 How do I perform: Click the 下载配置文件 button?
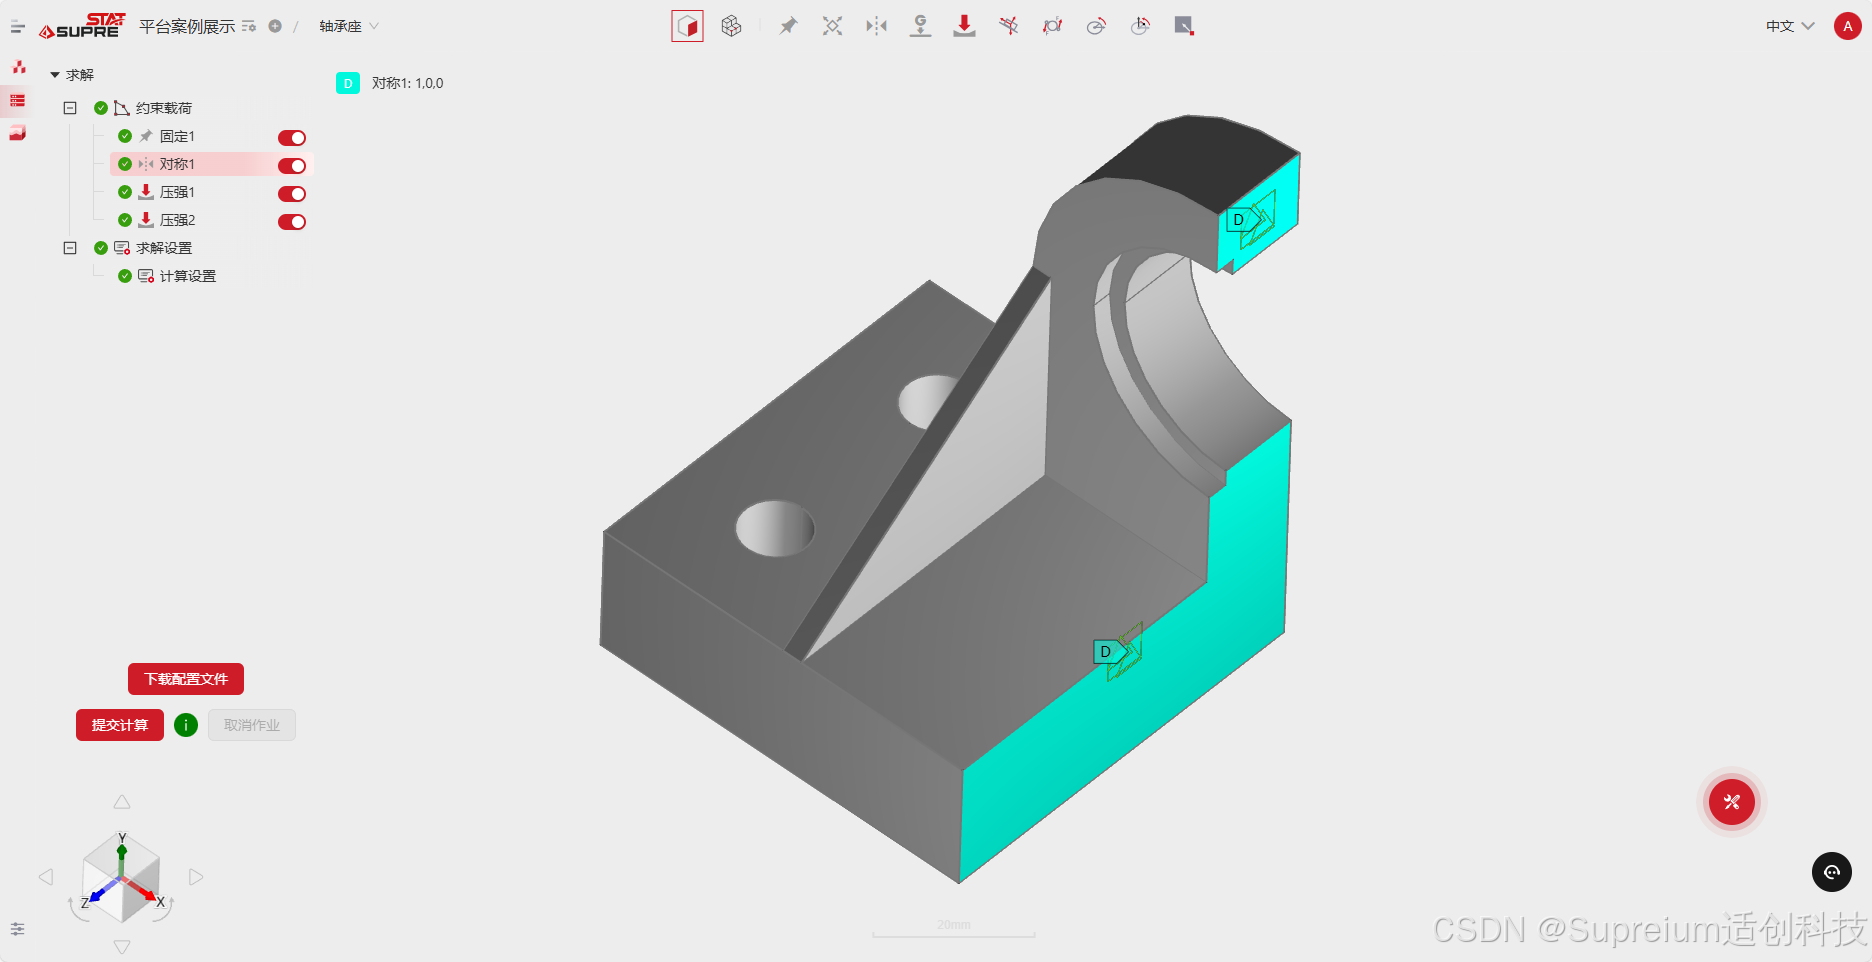[186, 679]
